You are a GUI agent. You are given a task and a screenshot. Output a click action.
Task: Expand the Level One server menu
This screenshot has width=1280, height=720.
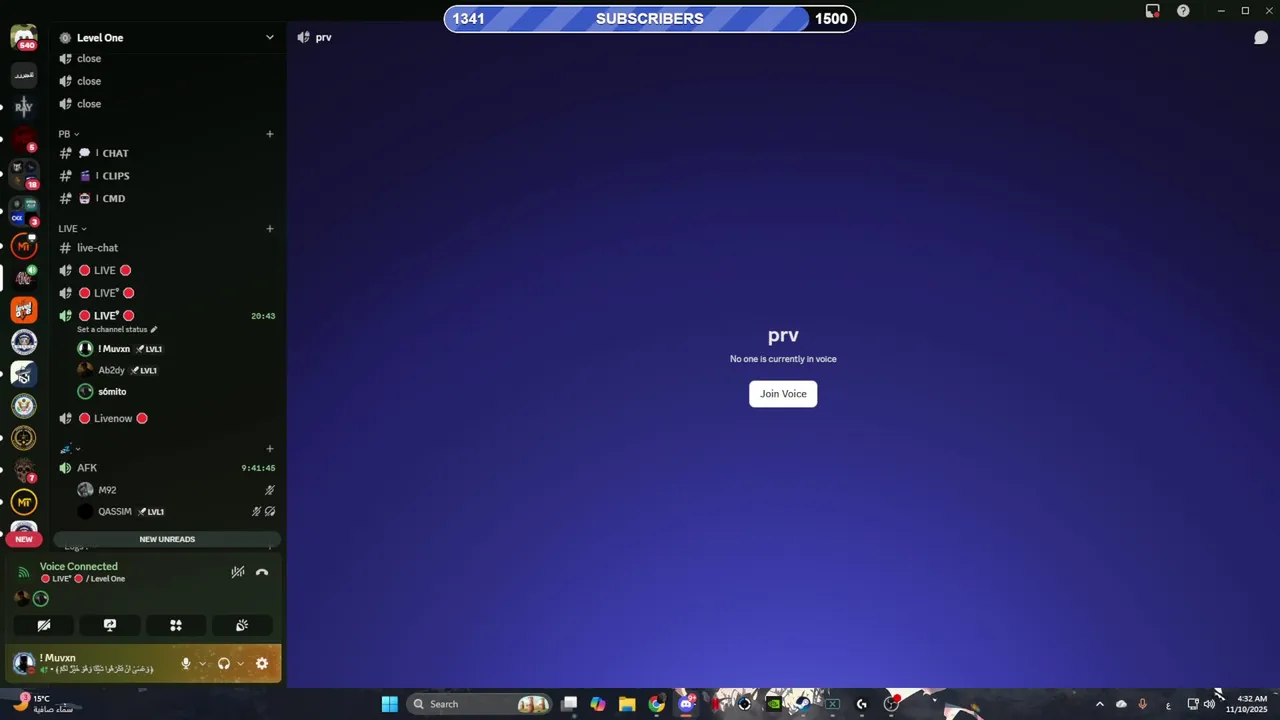pyautogui.click(x=167, y=37)
